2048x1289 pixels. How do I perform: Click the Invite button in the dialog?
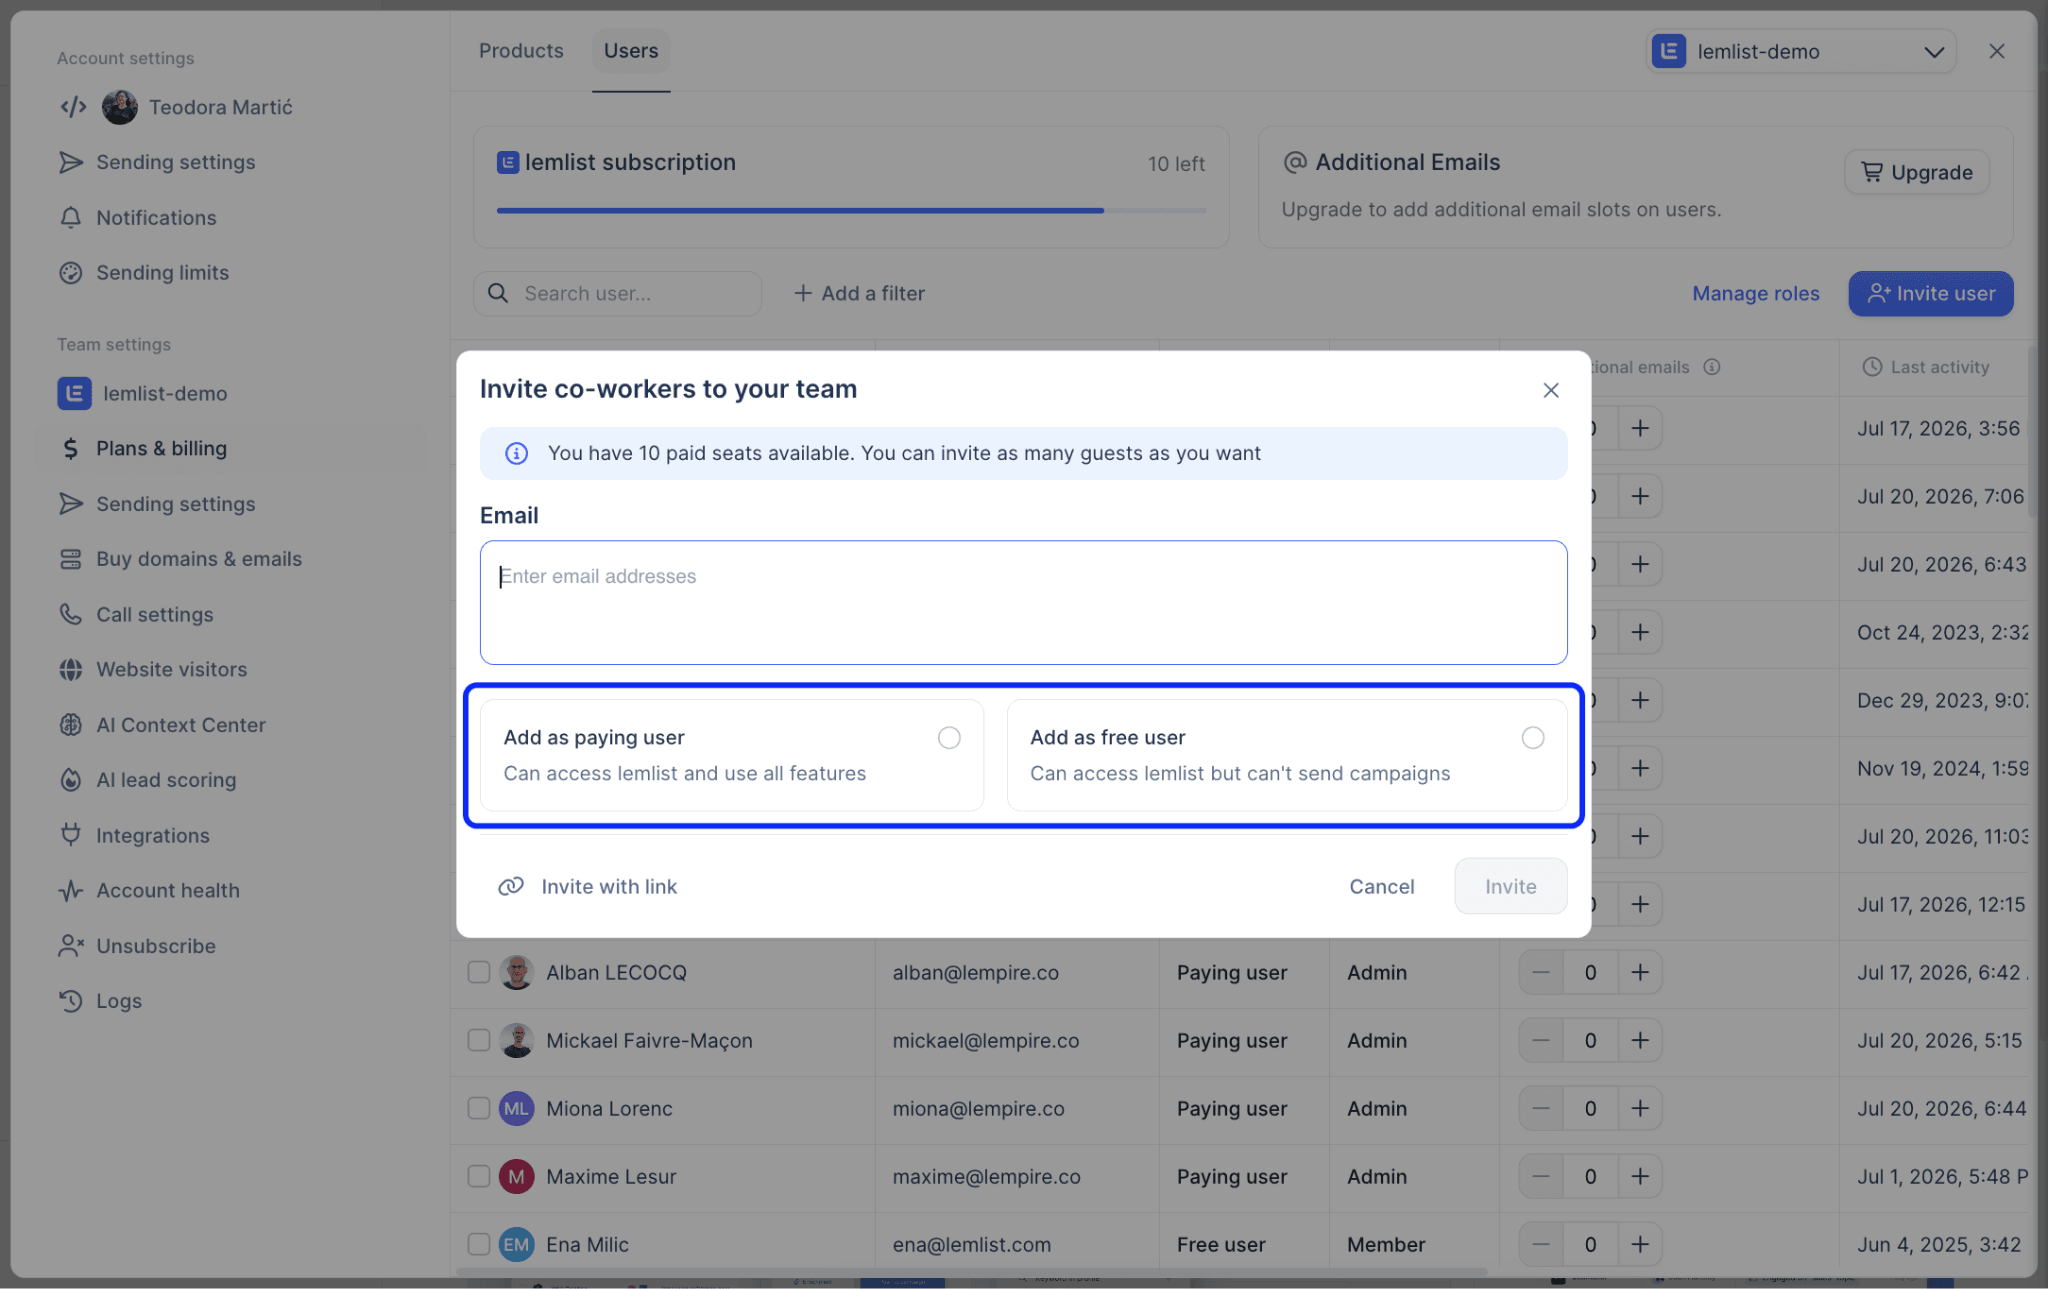[1510, 887]
